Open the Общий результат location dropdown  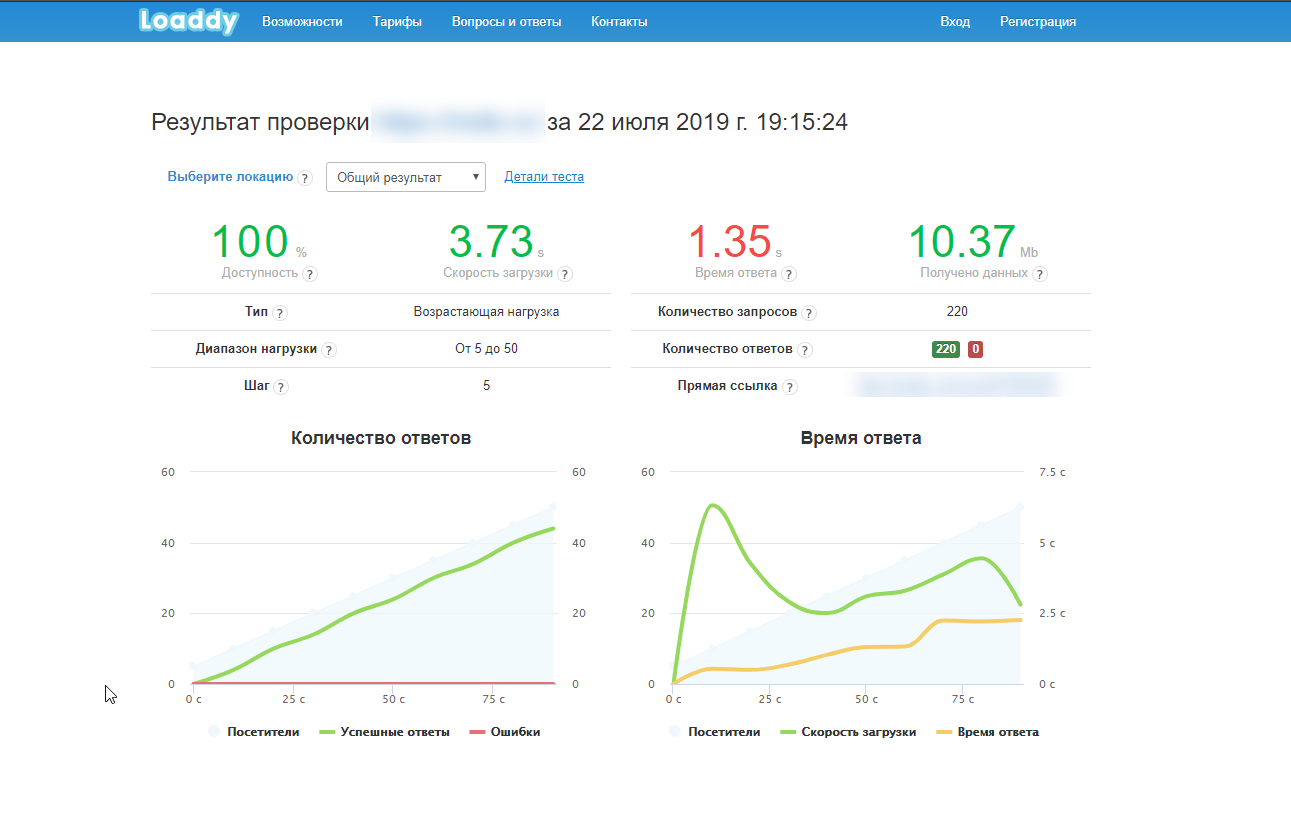[x=406, y=177]
